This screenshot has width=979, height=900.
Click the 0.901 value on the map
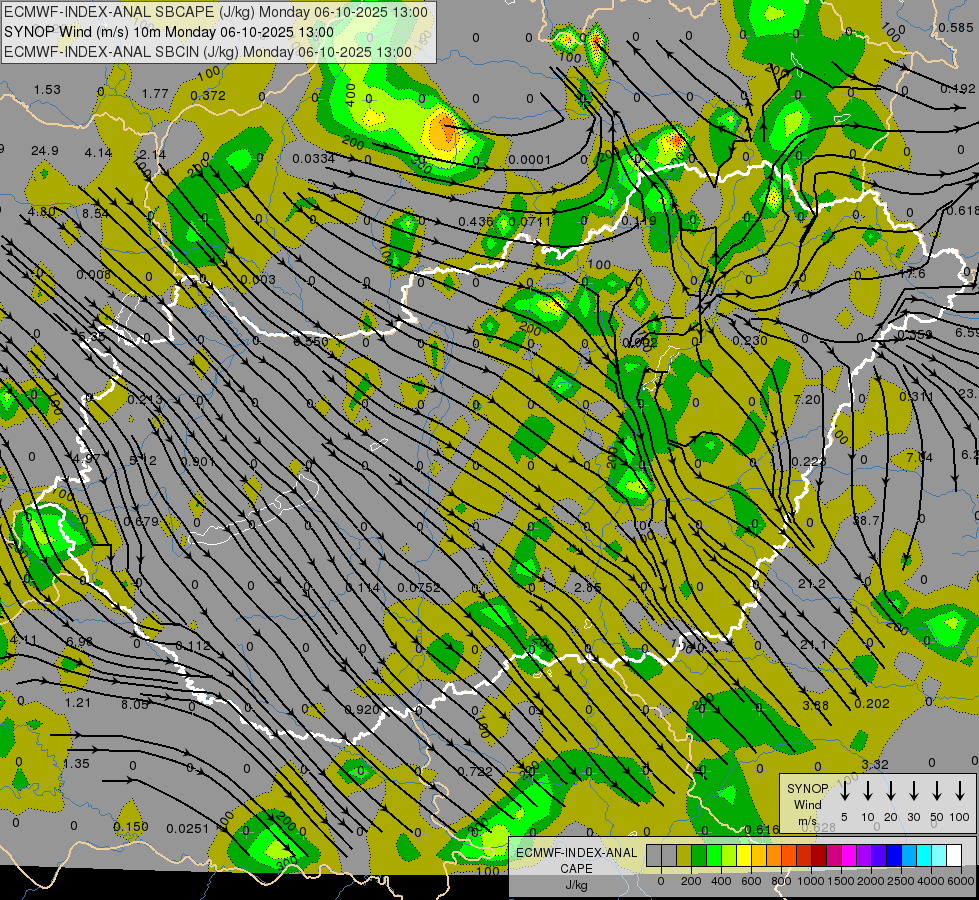coord(198,462)
